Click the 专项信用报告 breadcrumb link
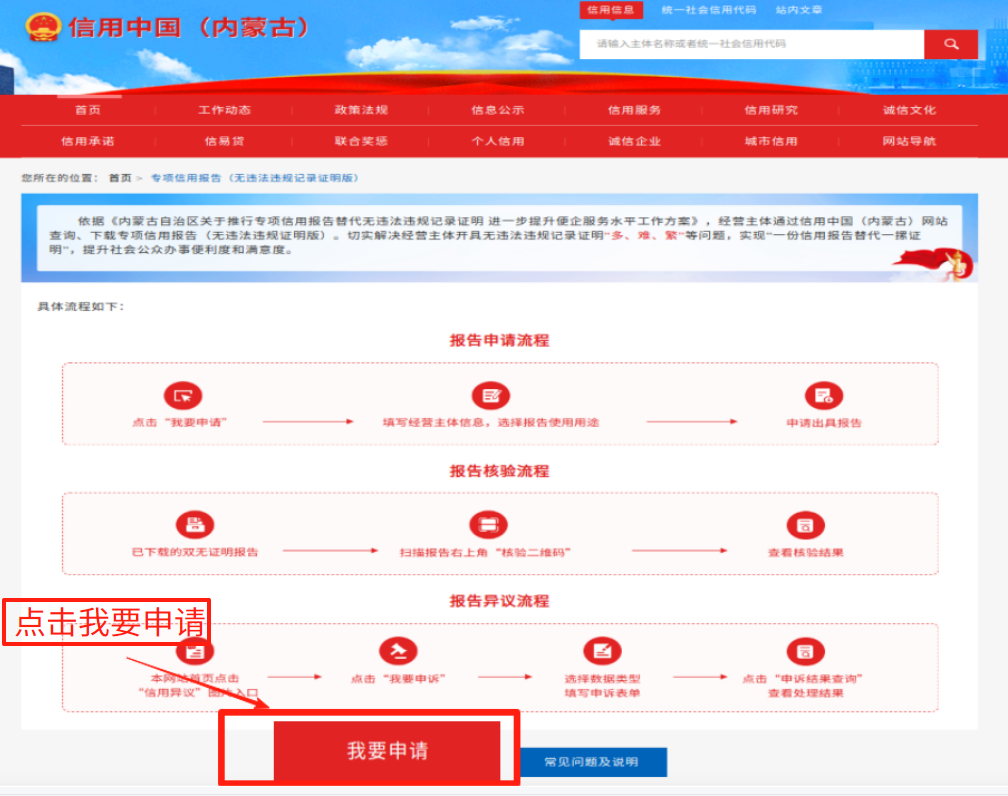 click(255, 177)
